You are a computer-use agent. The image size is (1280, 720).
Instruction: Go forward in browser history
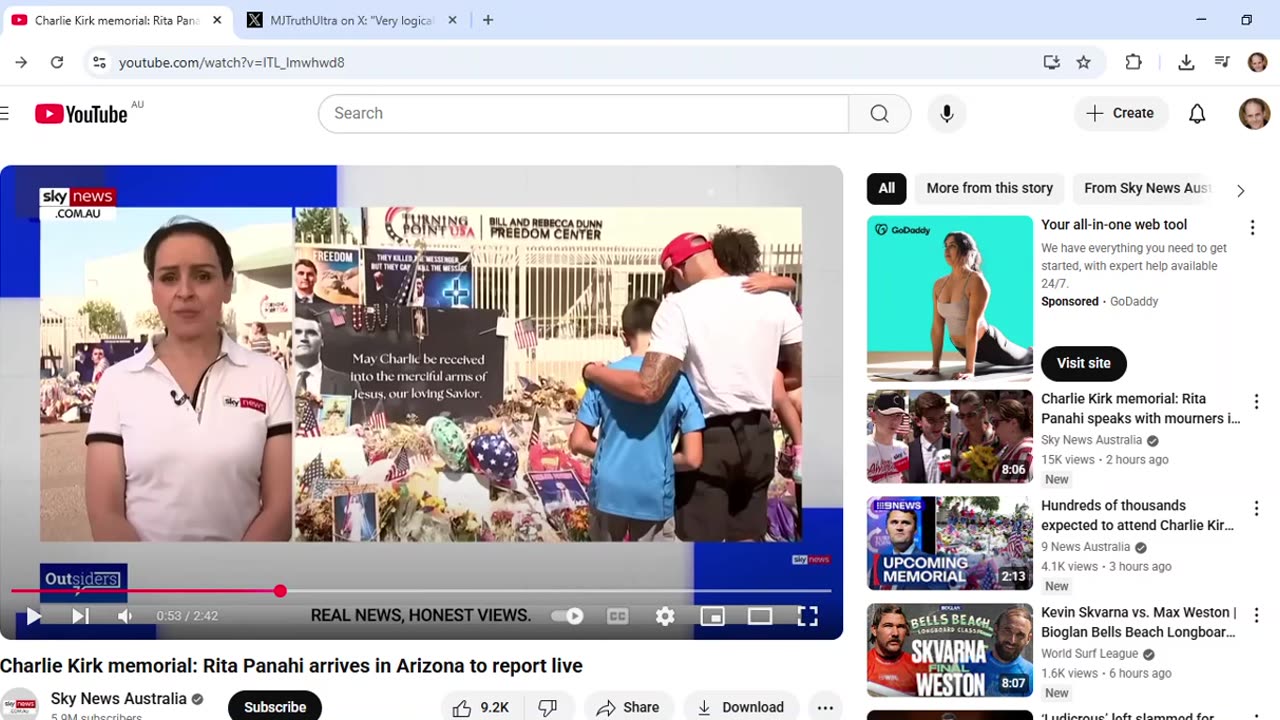(x=21, y=62)
